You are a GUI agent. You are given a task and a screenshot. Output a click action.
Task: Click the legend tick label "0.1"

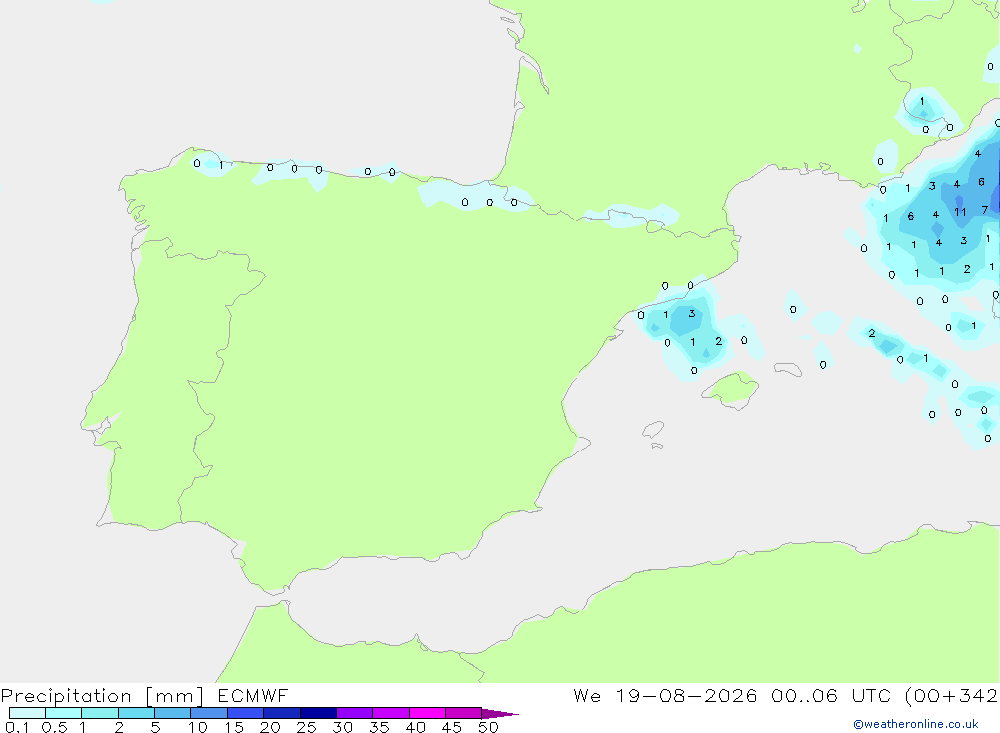tap(16, 727)
